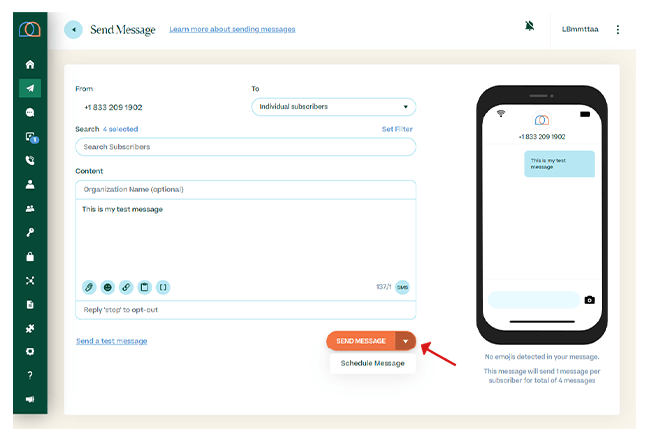649x444 pixels.
Task: Click the Set Filter link
Action: coord(396,129)
